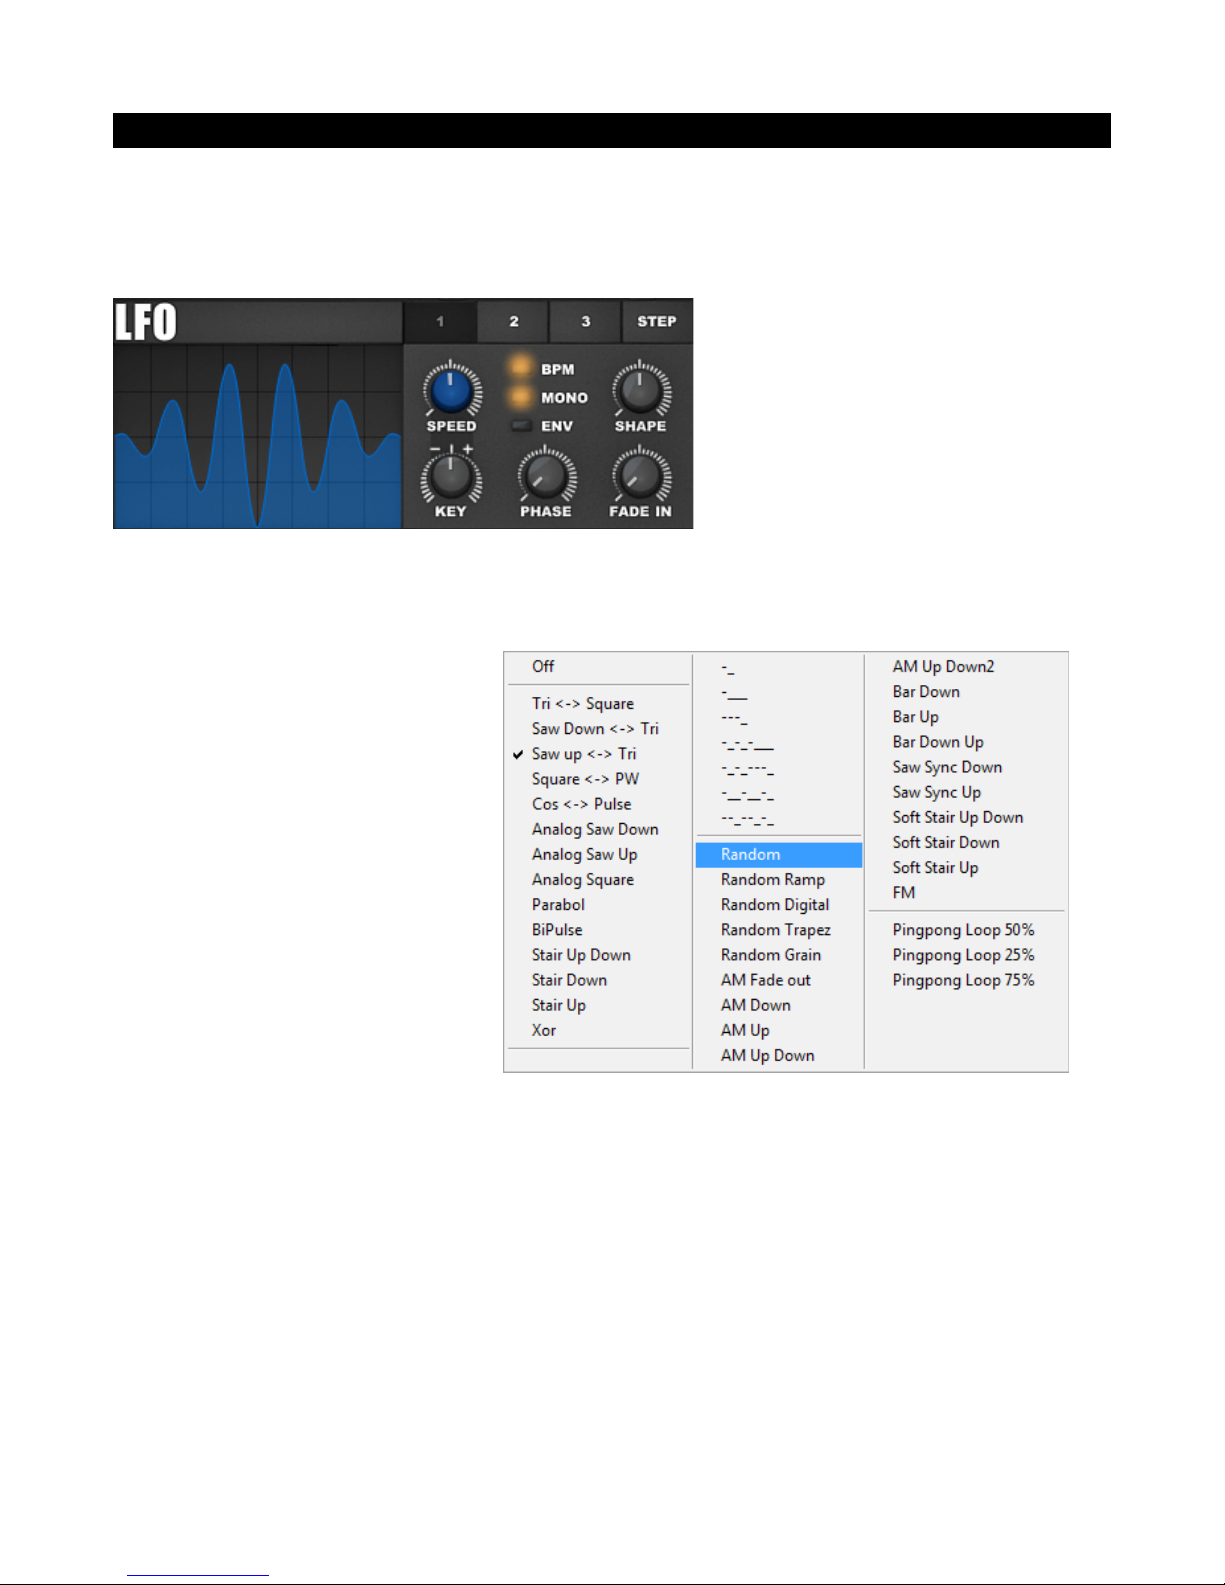Switch to LFO tab 2
Screen dimensions: 1225x1585
[513, 321]
